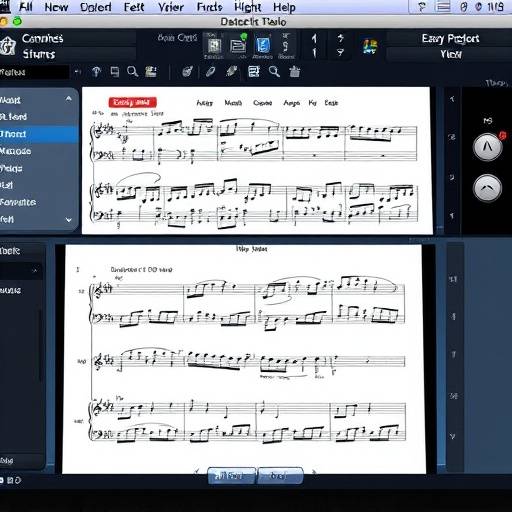The height and width of the screenshot is (512, 512).
Task: Open the Hight menu
Action: pos(248,7)
